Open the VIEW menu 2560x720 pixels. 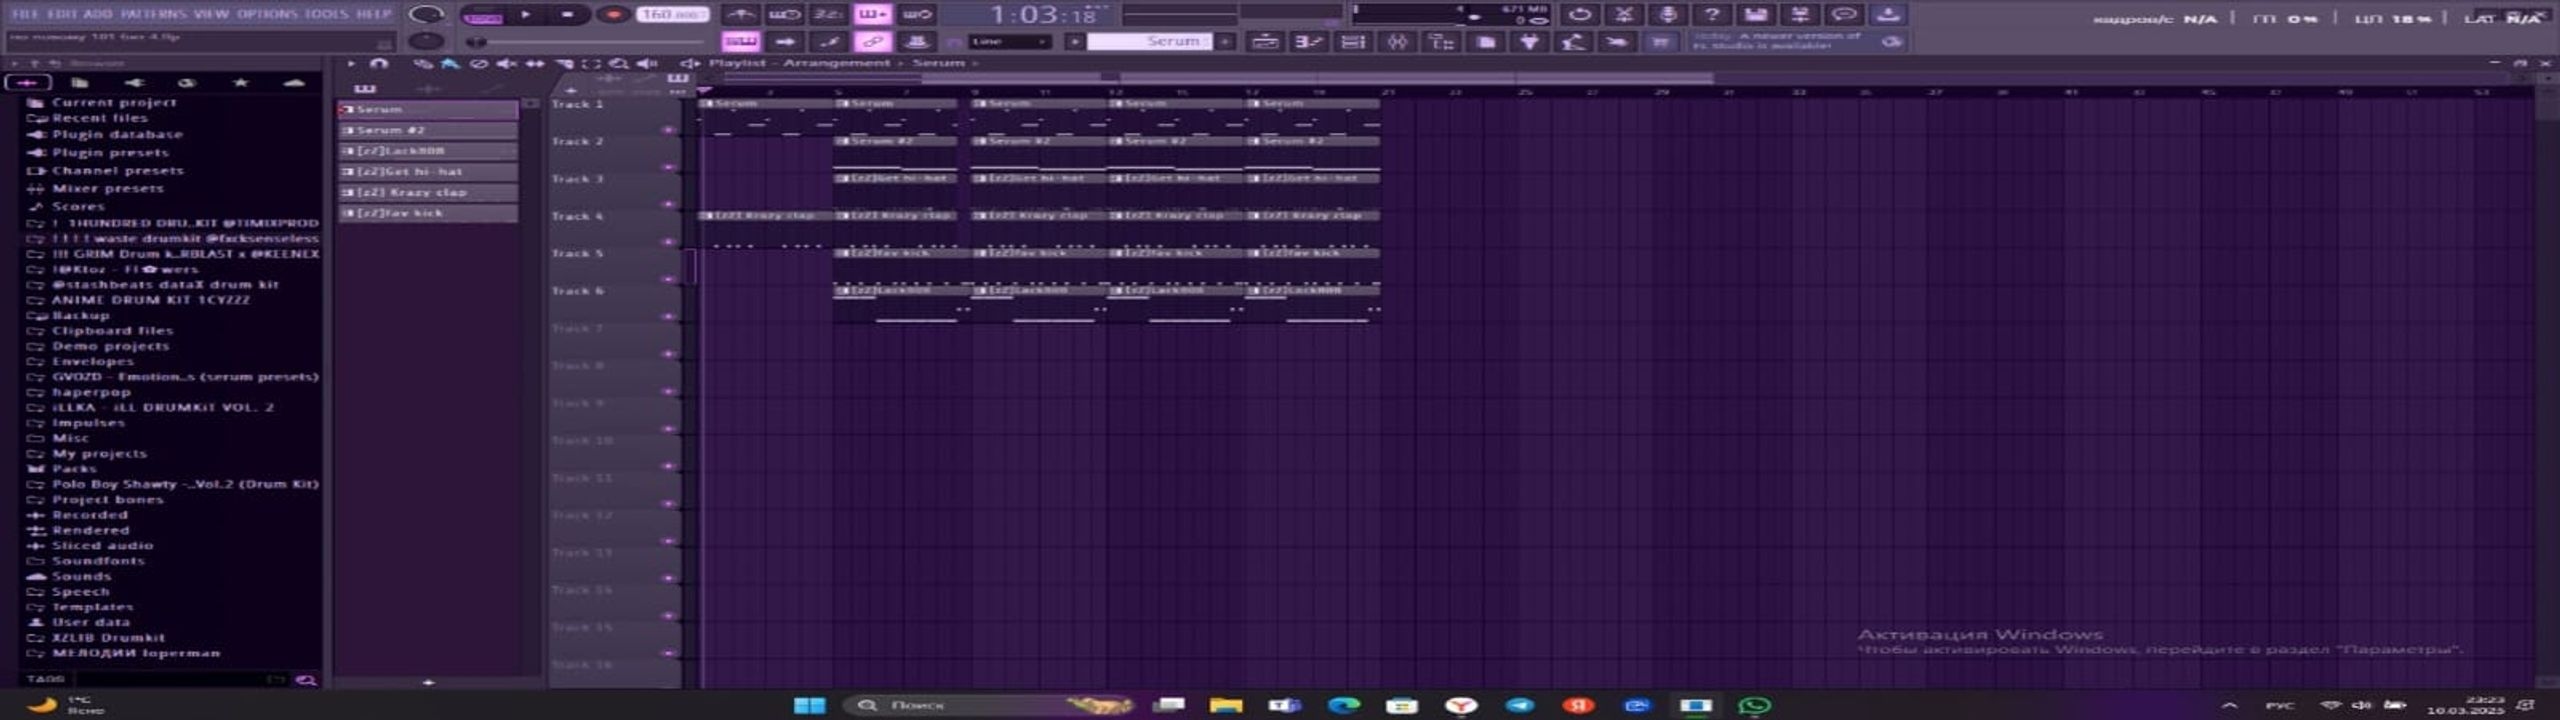(x=211, y=14)
